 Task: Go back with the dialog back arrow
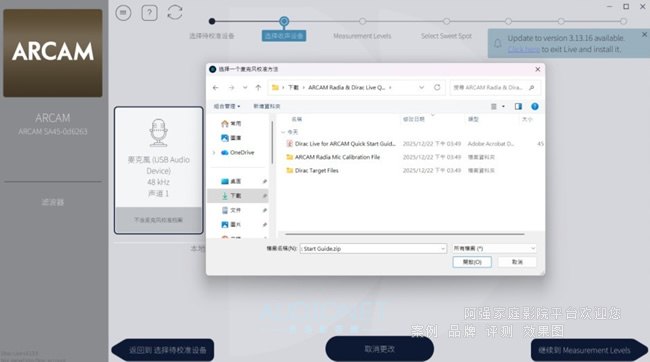point(216,87)
